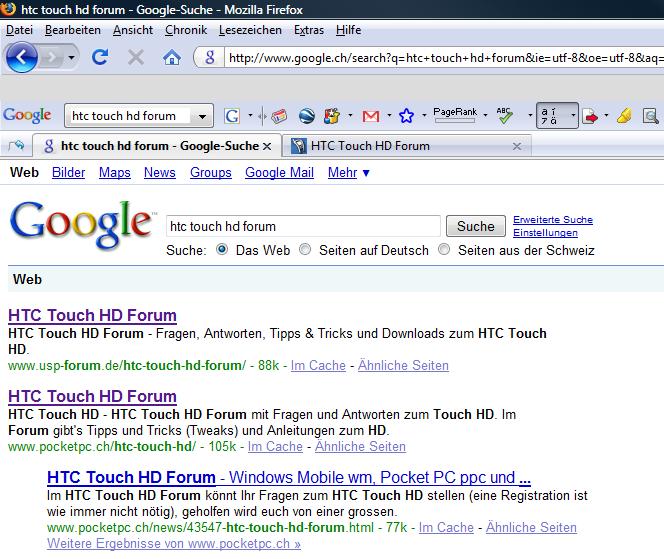664x559 pixels.
Task: Open the PageRank dropdown arrow
Action: pos(485,115)
